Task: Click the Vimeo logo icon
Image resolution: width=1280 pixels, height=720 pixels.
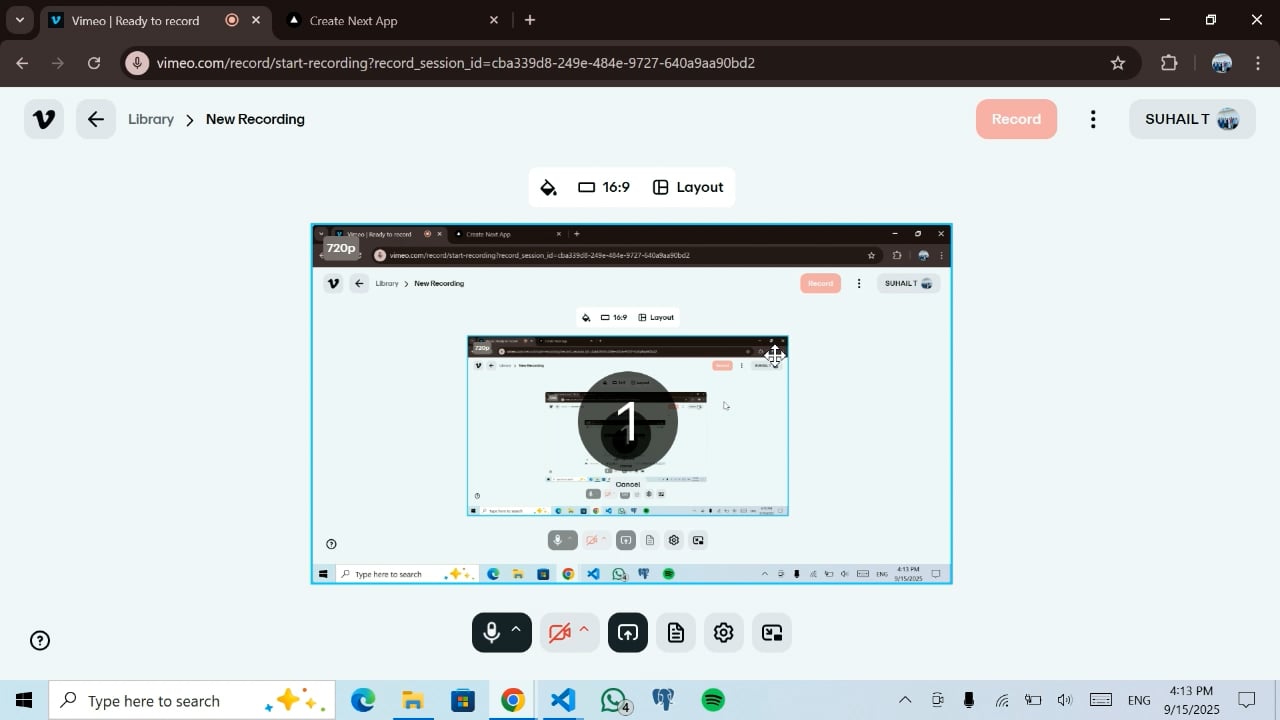Action: tap(44, 119)
